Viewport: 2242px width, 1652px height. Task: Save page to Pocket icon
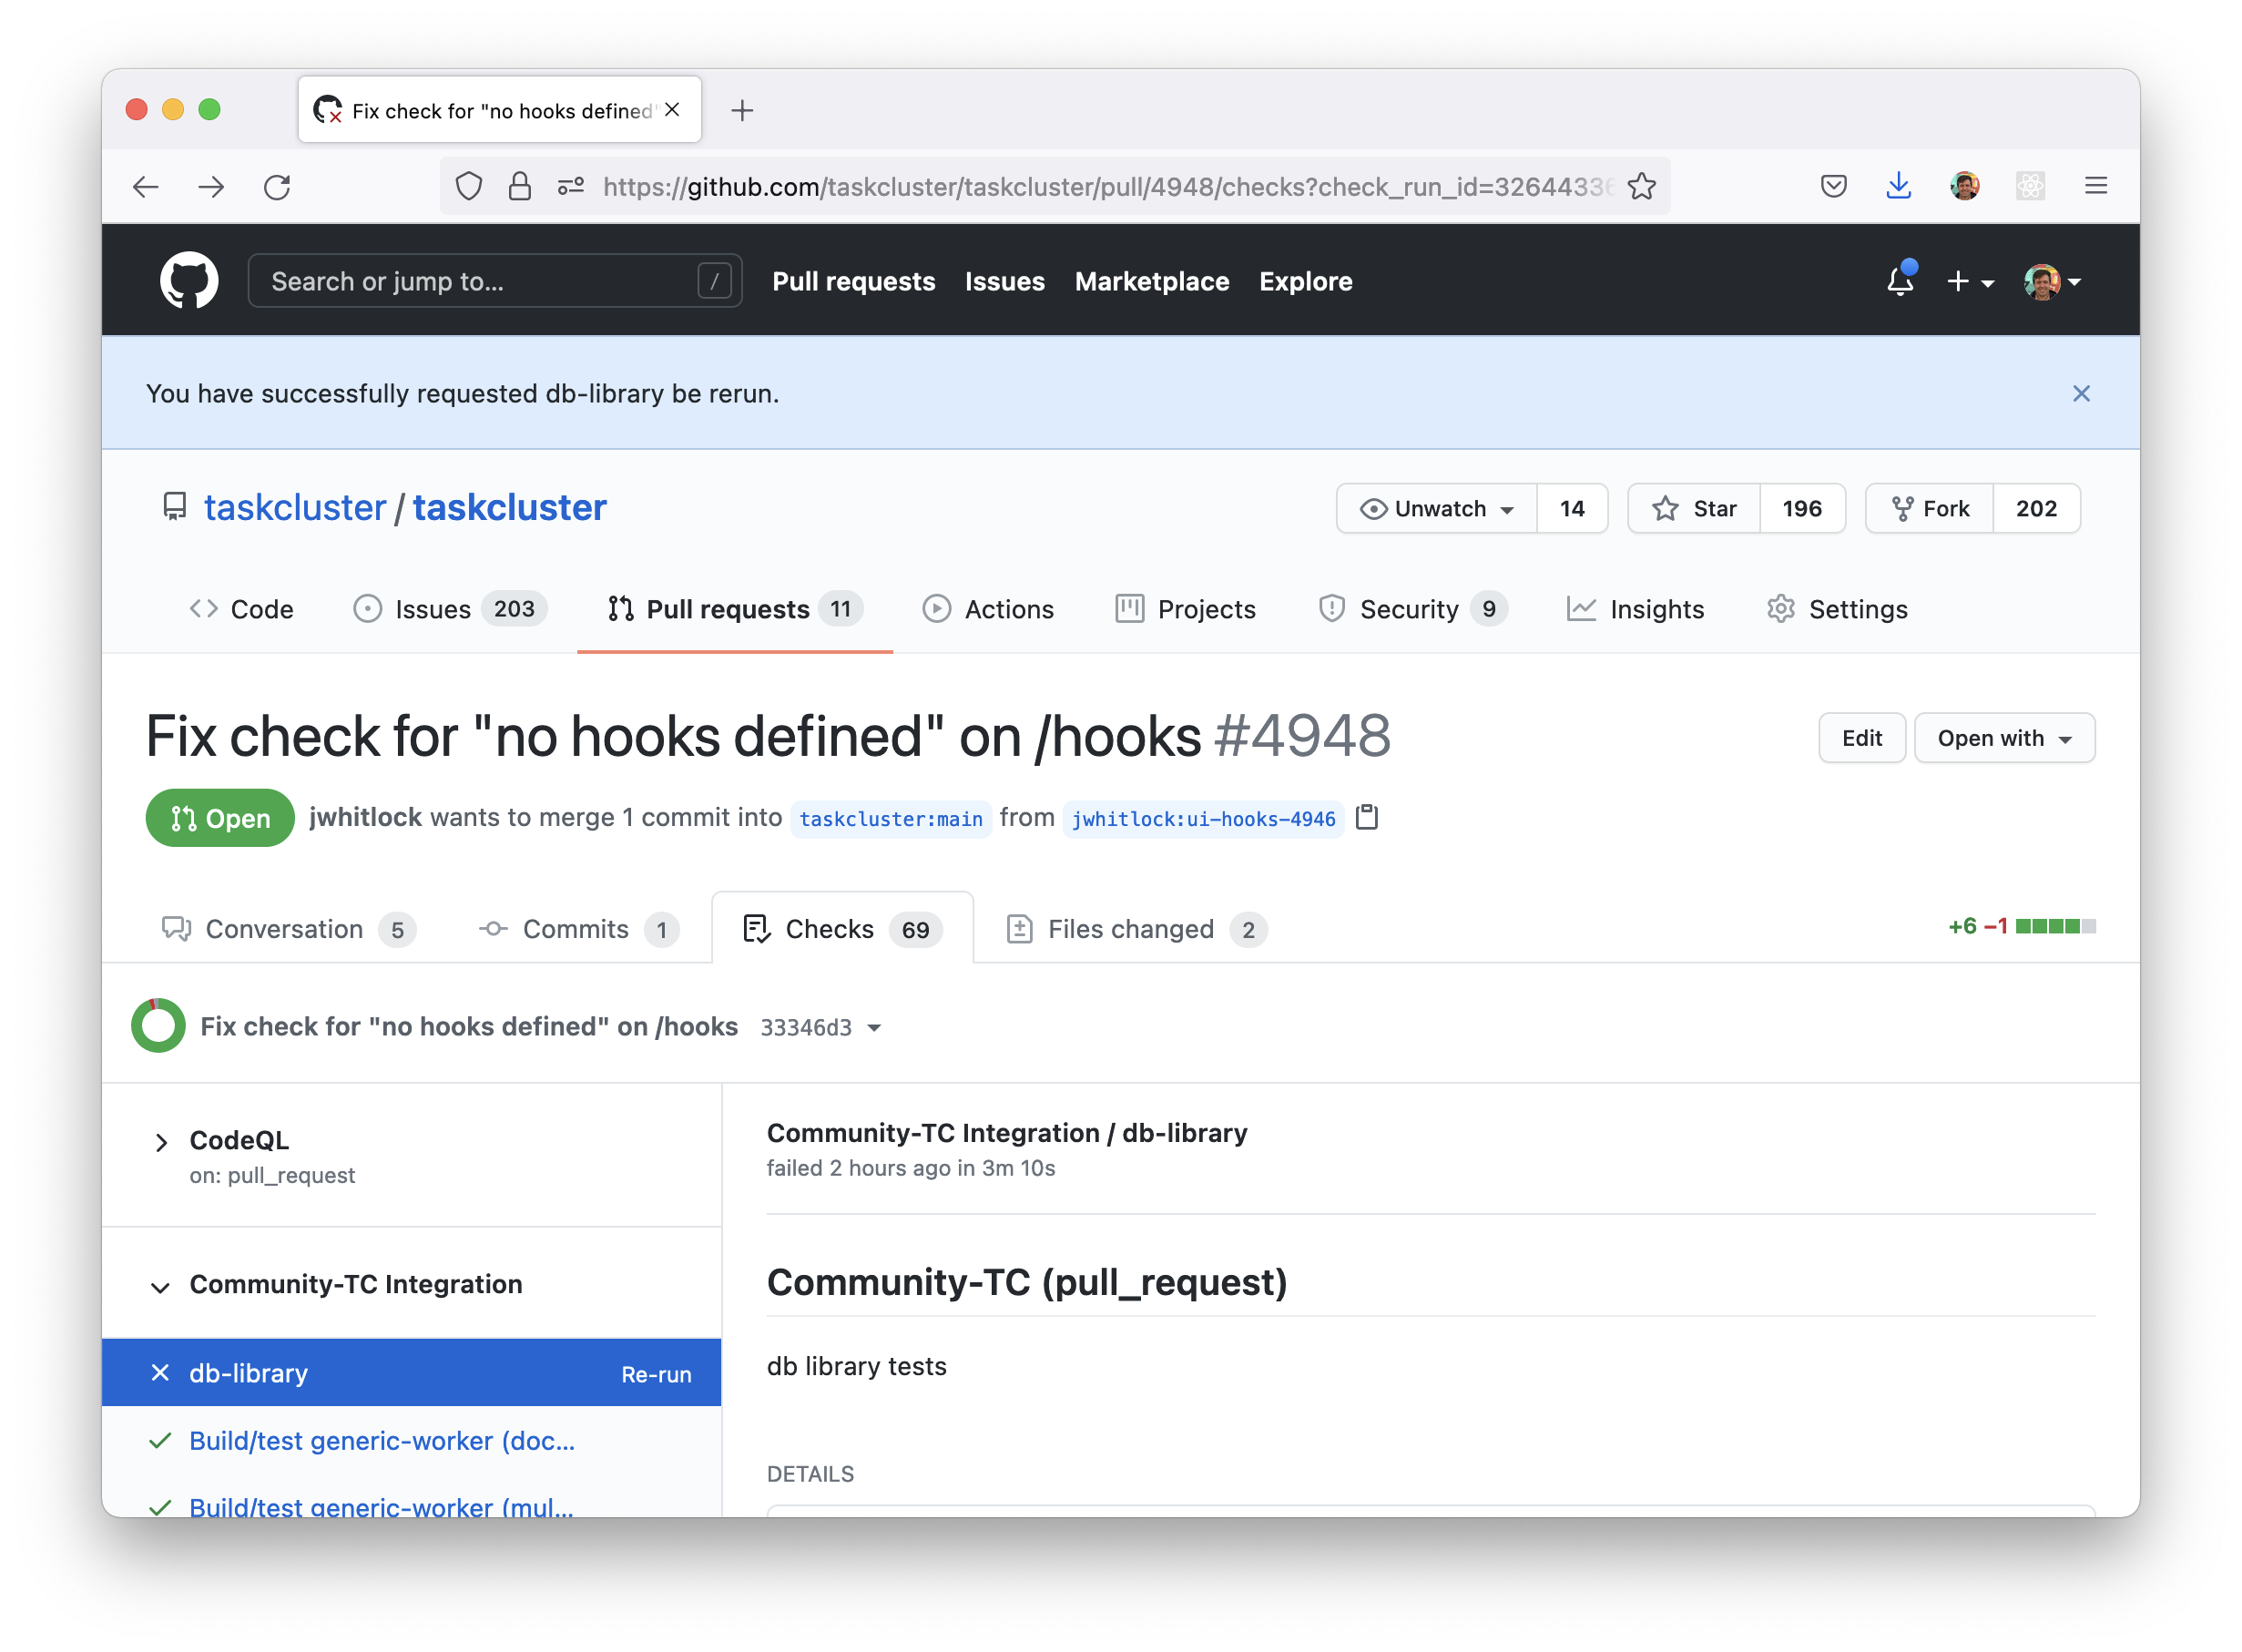click(1832, 186)
